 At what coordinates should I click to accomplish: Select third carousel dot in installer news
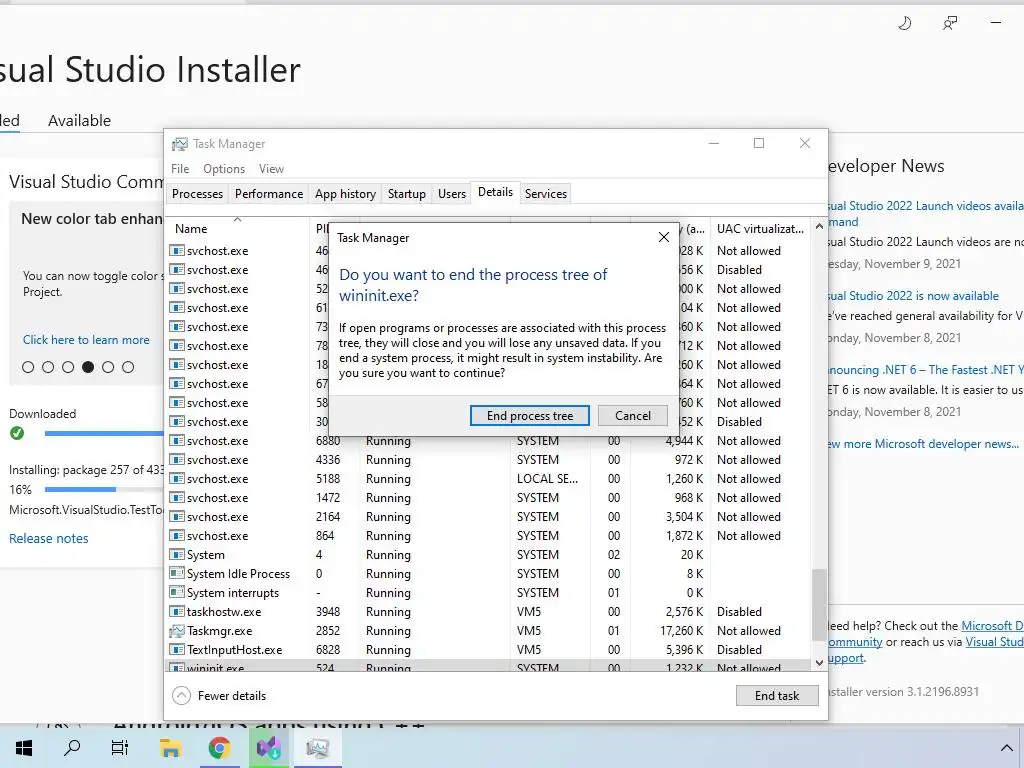[68, 367]
